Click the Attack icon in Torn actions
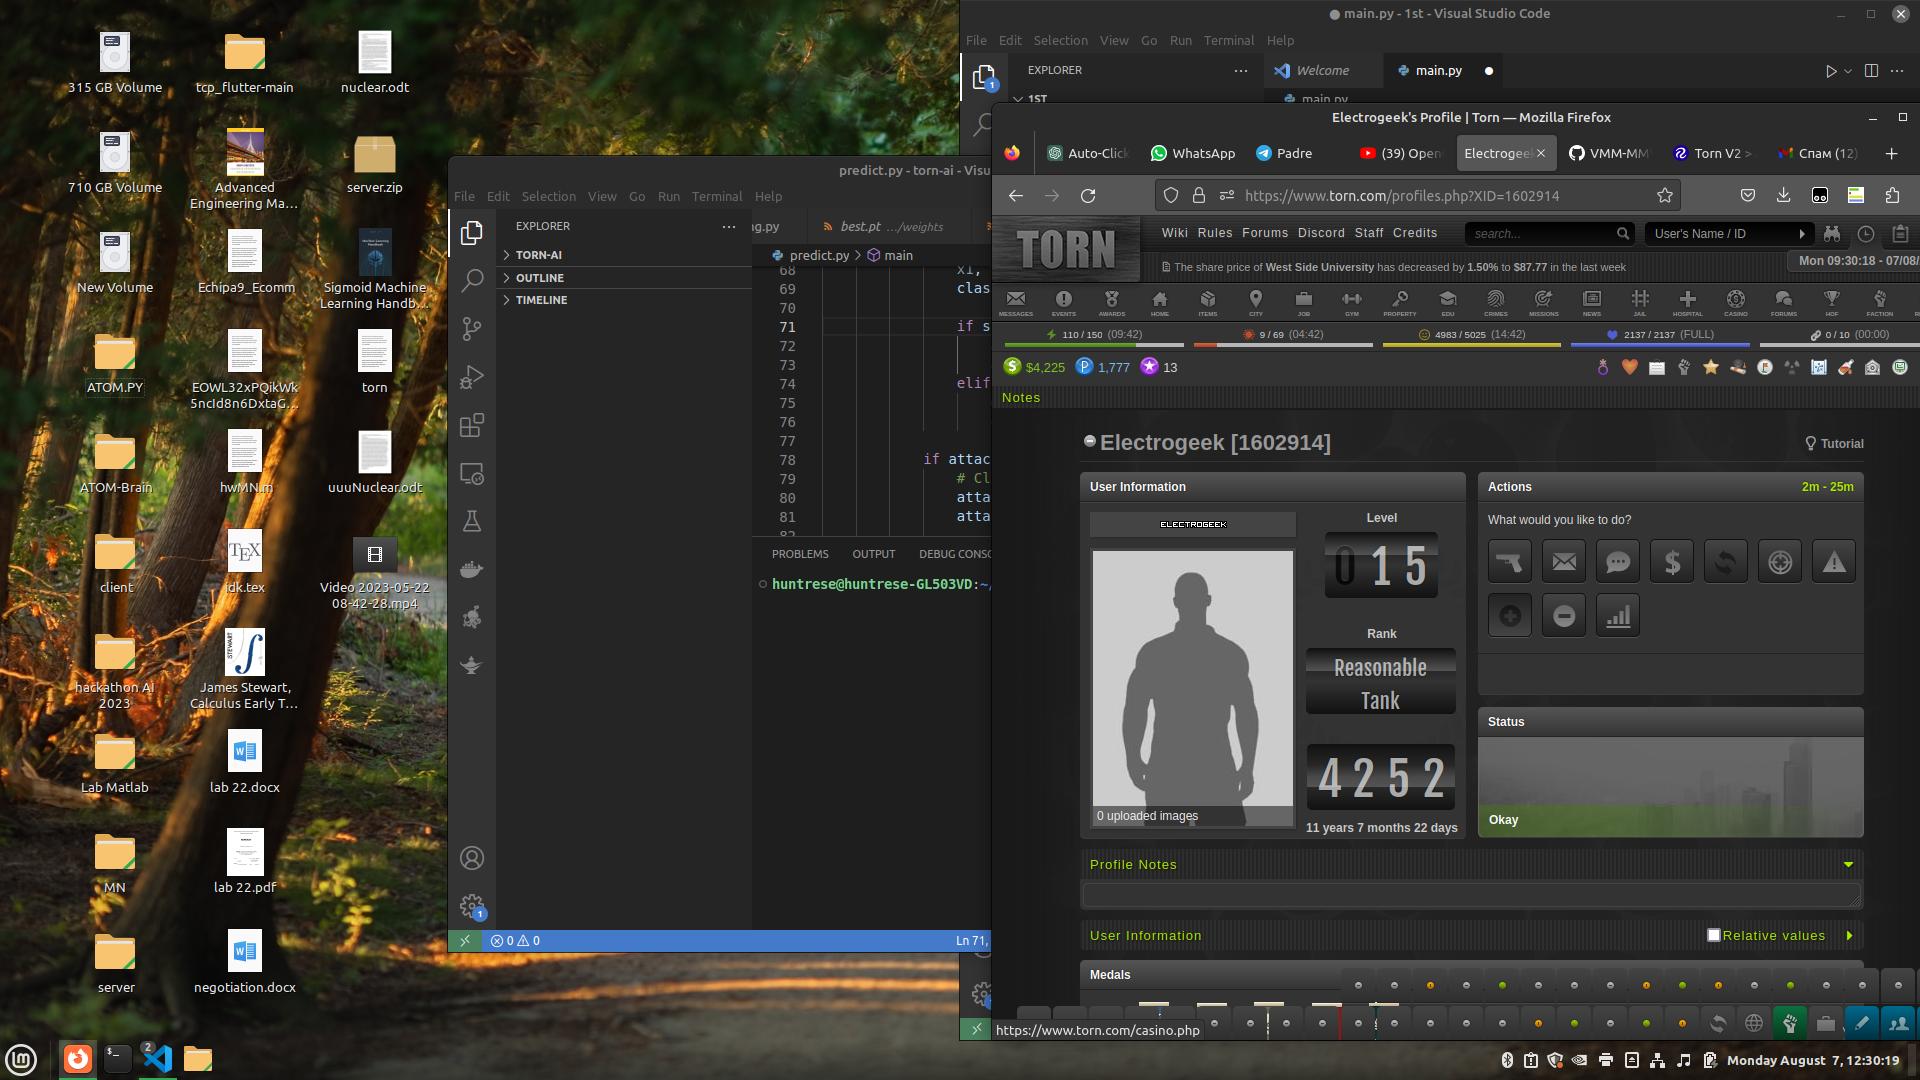This screenshot has width=1920, height=1080. point(1510,560)
